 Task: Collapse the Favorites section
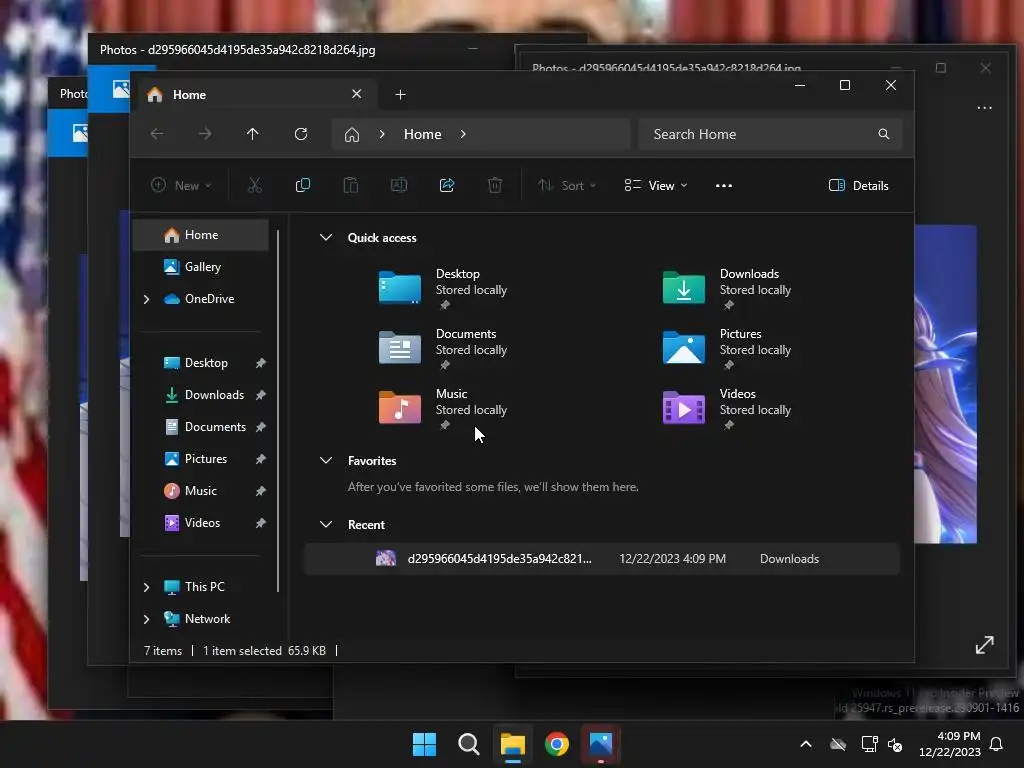[x=326, y=460]
